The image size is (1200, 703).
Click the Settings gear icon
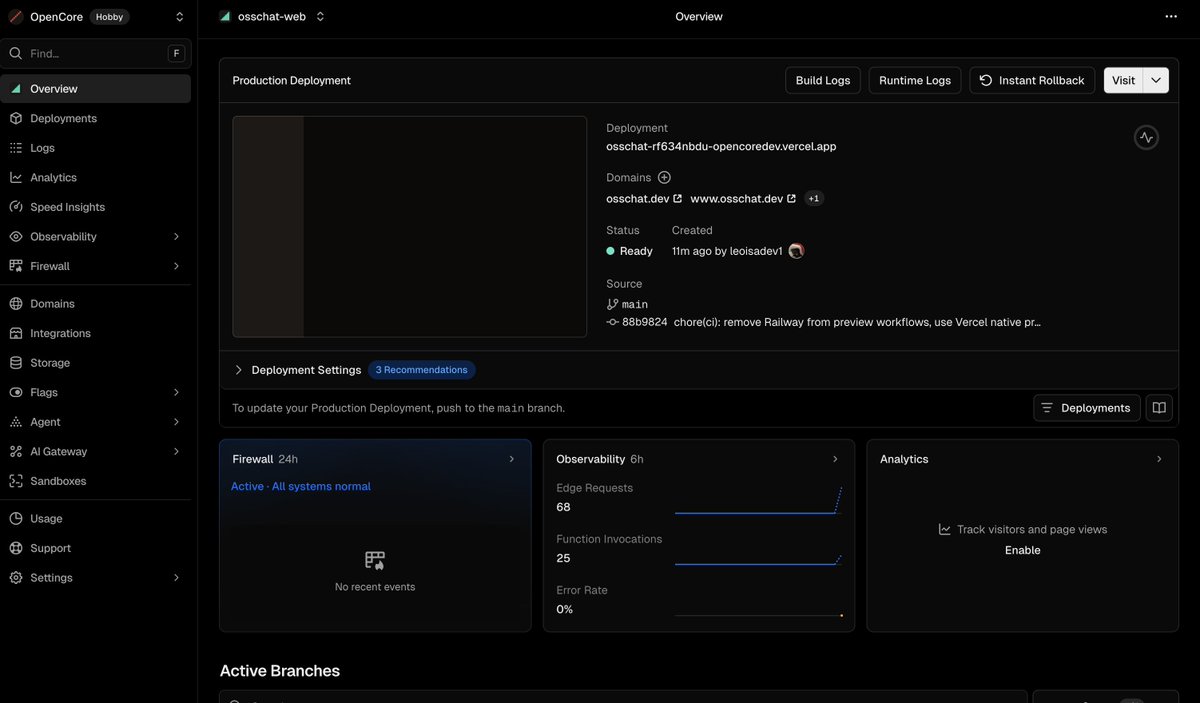click(16, 578)
